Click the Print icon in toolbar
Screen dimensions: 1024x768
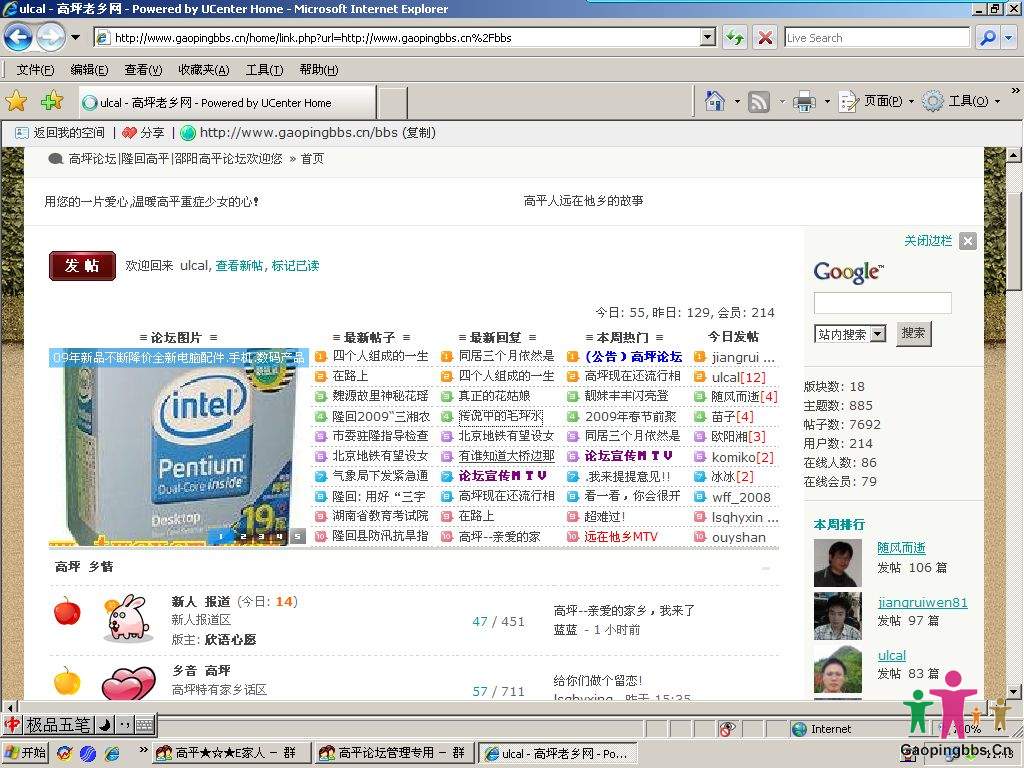[803, 101]
